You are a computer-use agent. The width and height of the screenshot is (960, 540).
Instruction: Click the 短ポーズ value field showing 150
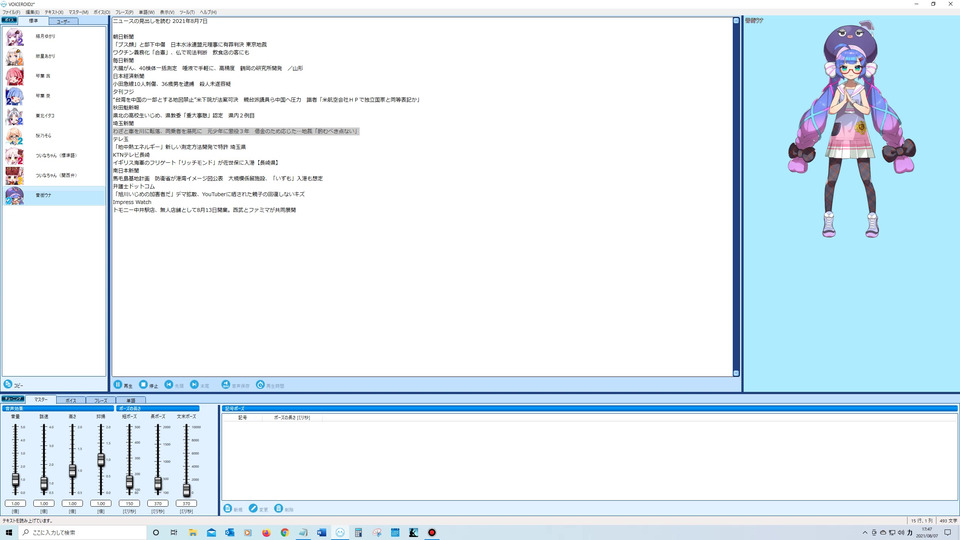tap(129, 503)
